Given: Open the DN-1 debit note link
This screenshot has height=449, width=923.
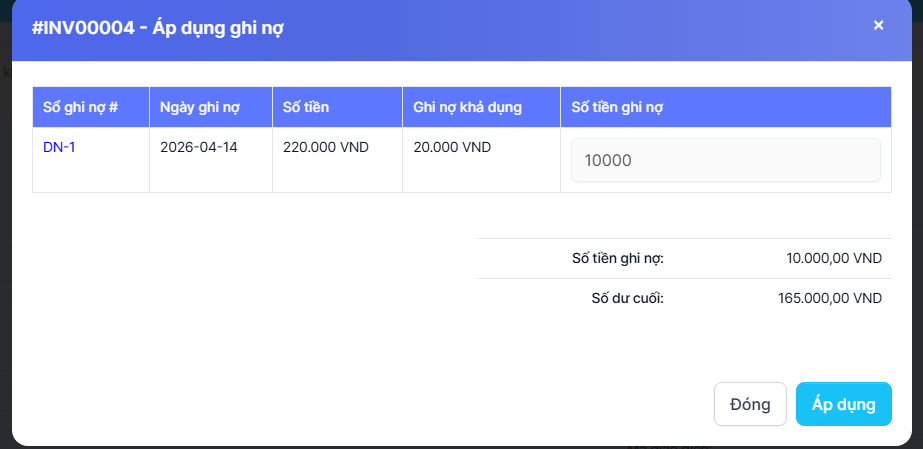Looking at the screenshot, I should coord(59,147).
